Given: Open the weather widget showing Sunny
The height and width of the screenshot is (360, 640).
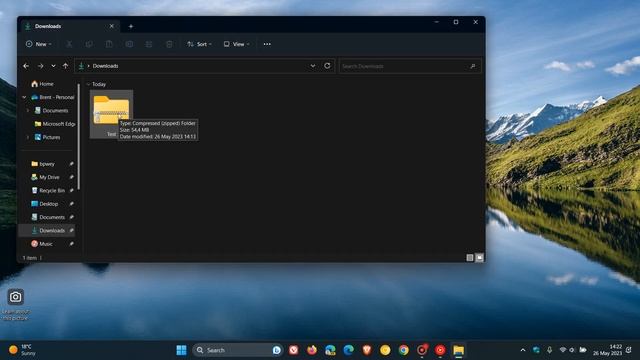Looking at the screenshot, I should click(22, 350).
